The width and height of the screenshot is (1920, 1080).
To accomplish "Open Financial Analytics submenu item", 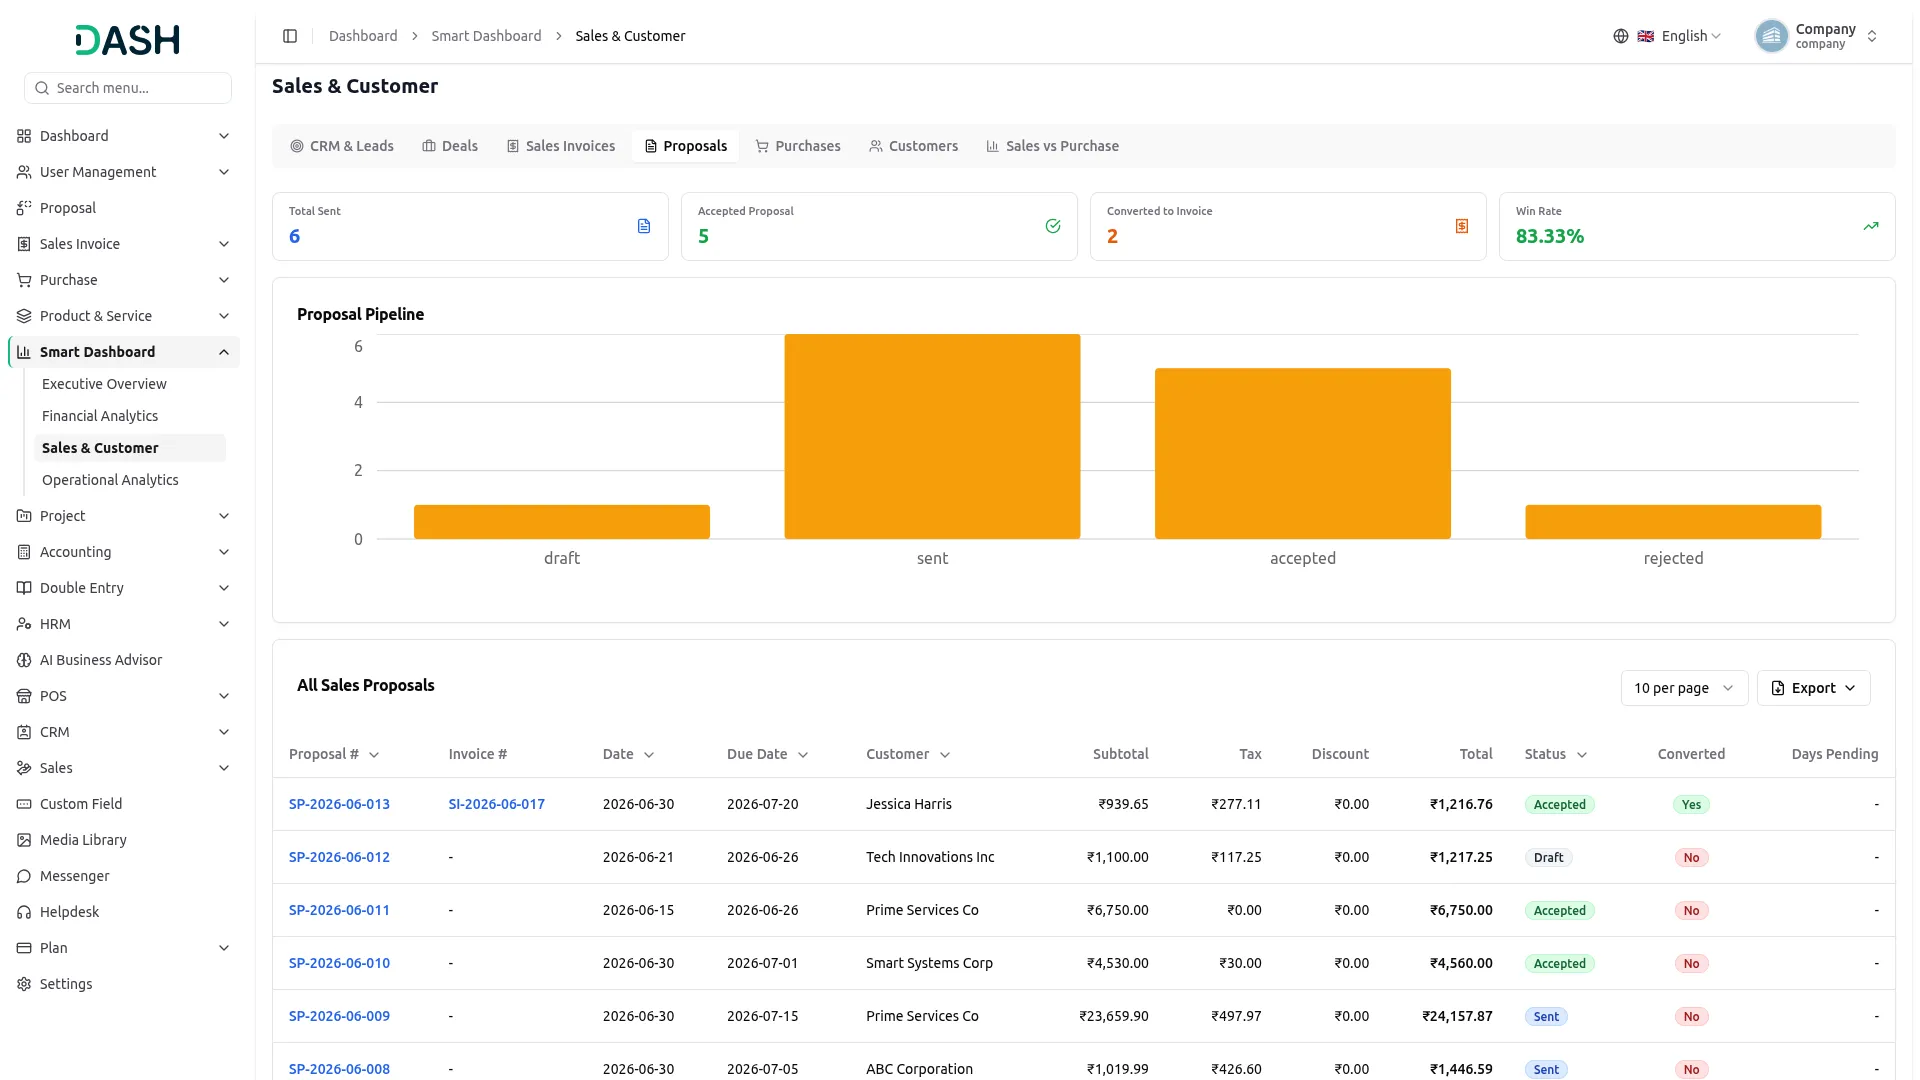I will [130, 416].
